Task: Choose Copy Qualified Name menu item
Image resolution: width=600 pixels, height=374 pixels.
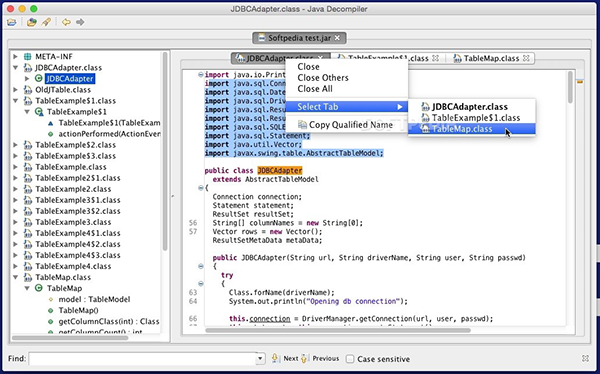Action: tap(347, 125)
